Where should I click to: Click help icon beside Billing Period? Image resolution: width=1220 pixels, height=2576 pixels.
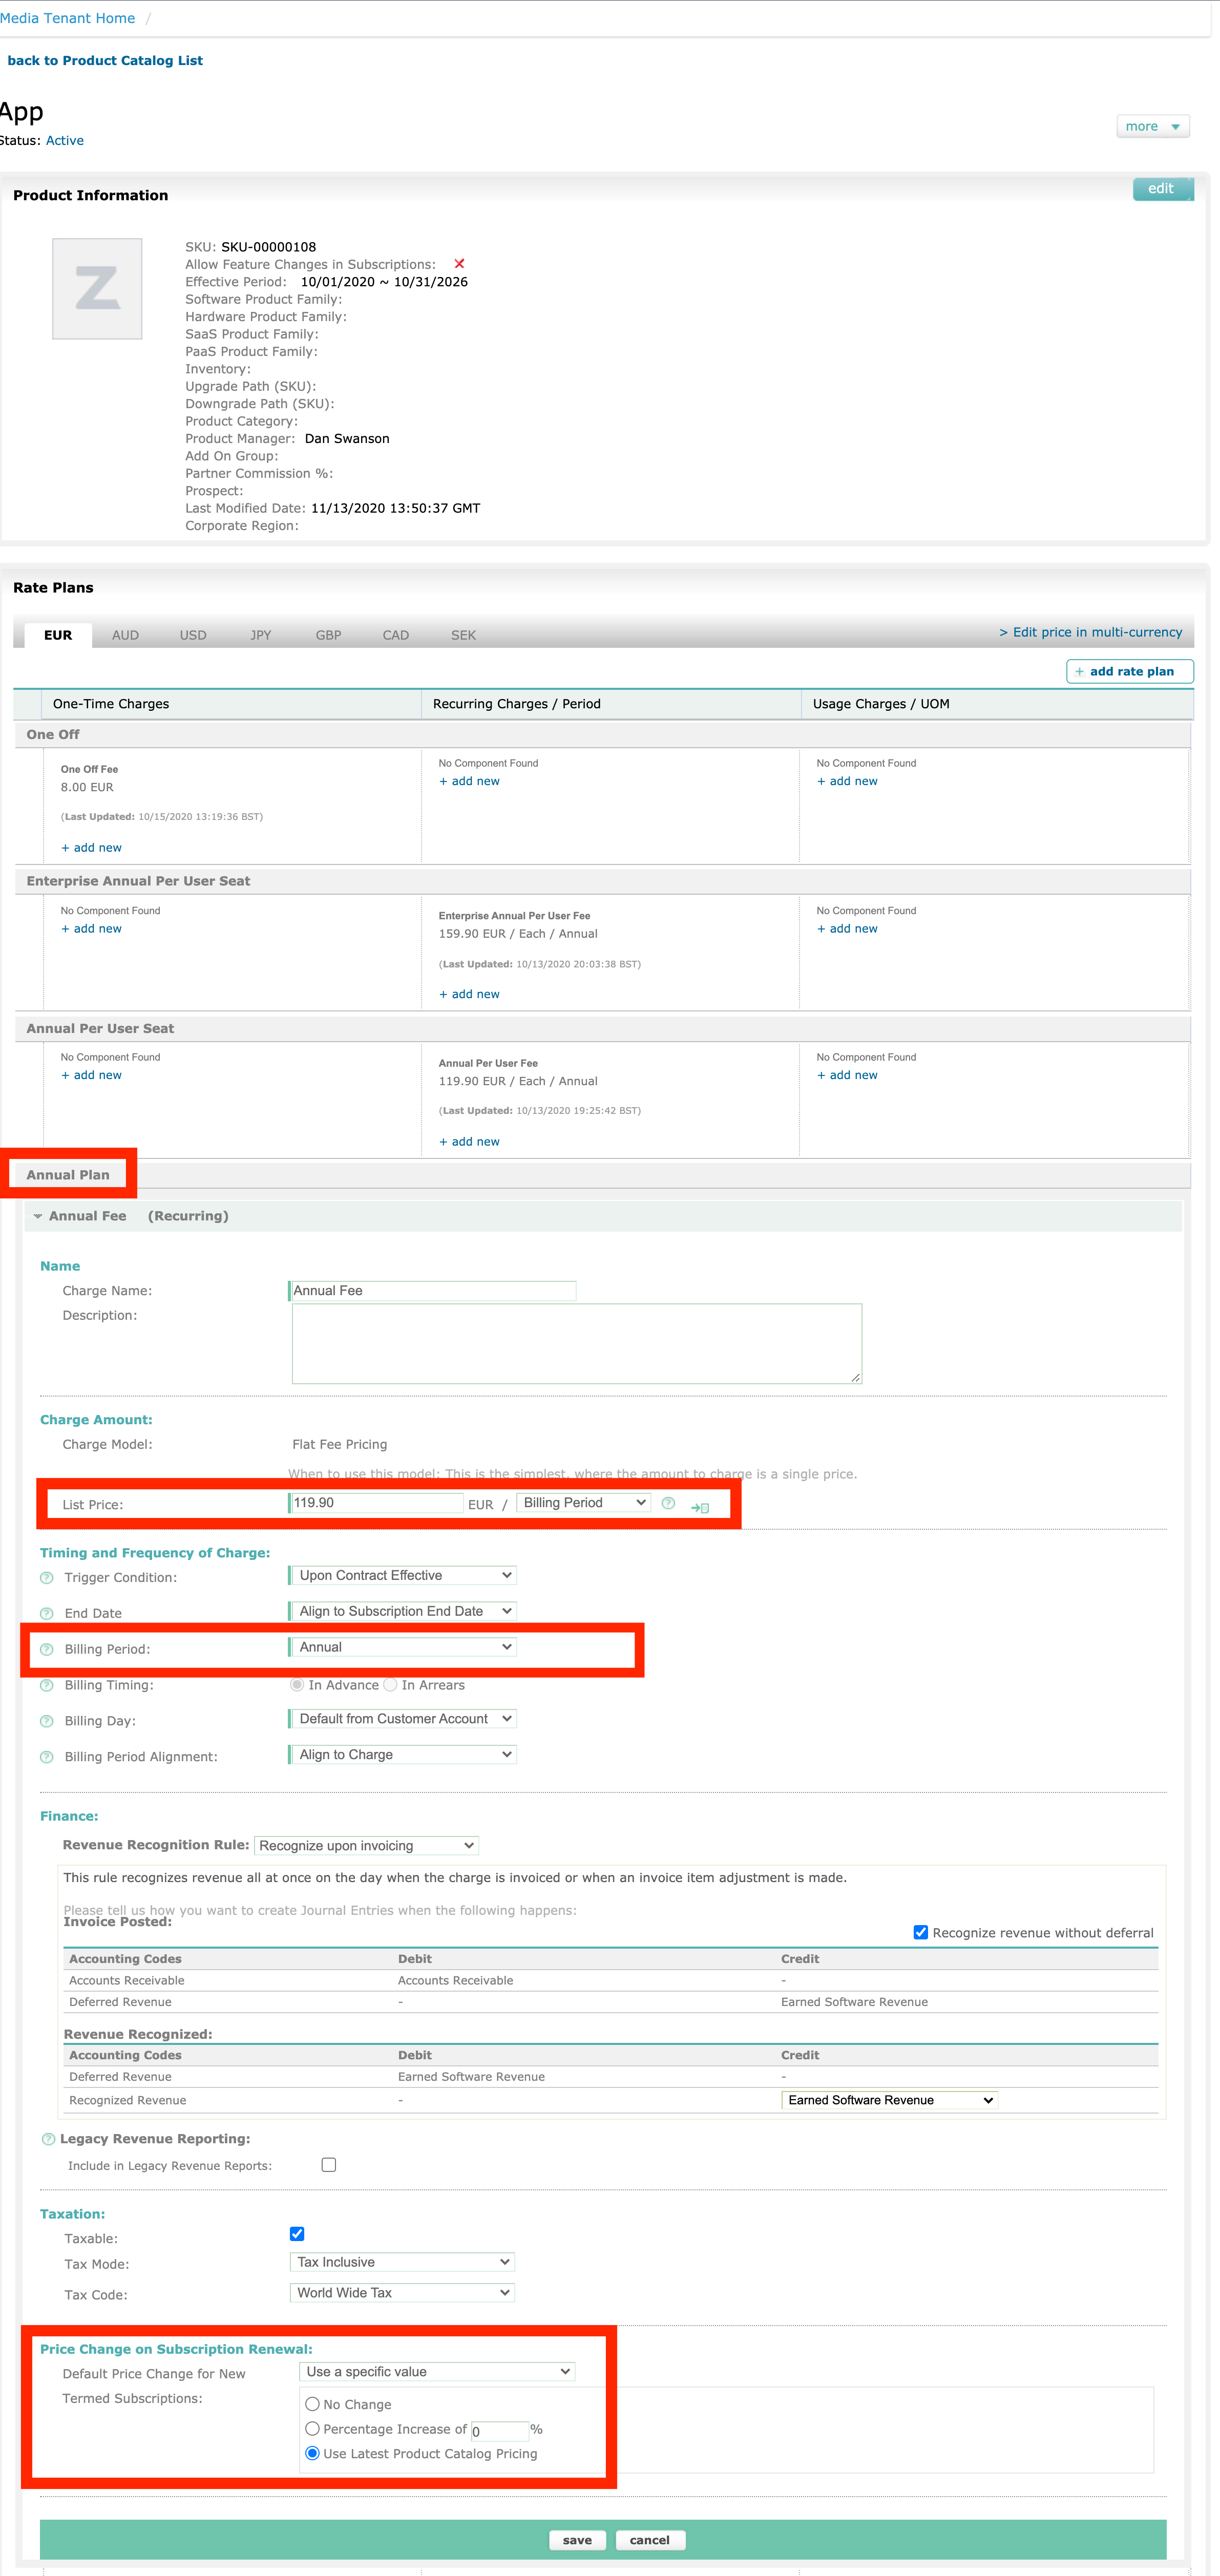pos(46,1650)
